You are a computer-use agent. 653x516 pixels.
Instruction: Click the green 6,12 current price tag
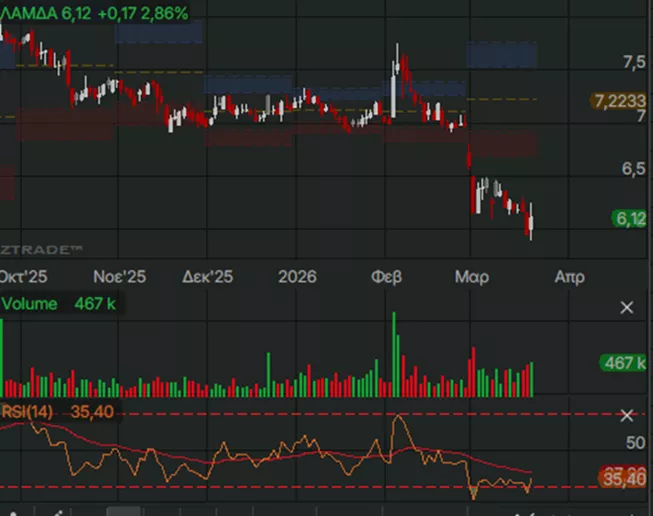629,219
